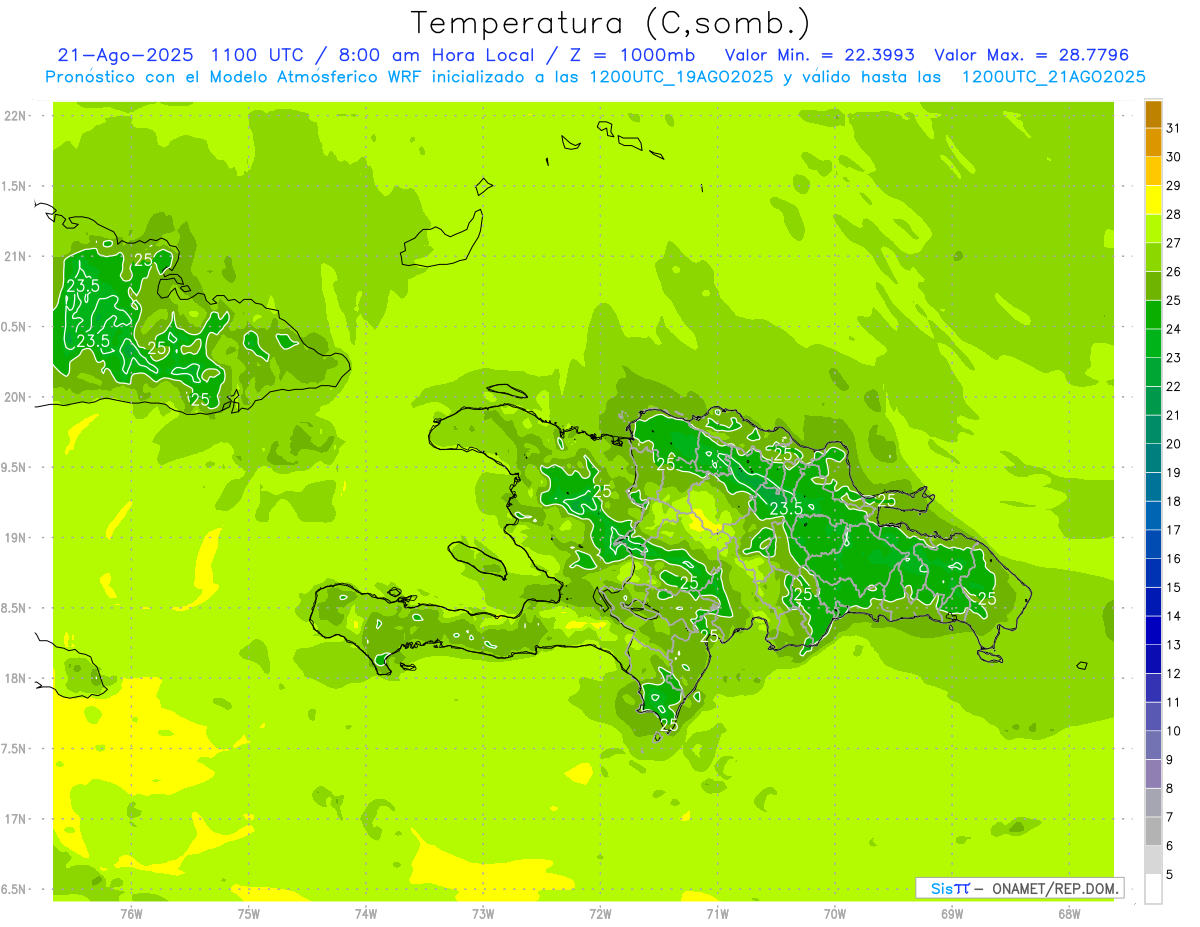1200x927 pixels.
Task: Click the '71W' longitude axis label
Action: click(x=717, y=914)
